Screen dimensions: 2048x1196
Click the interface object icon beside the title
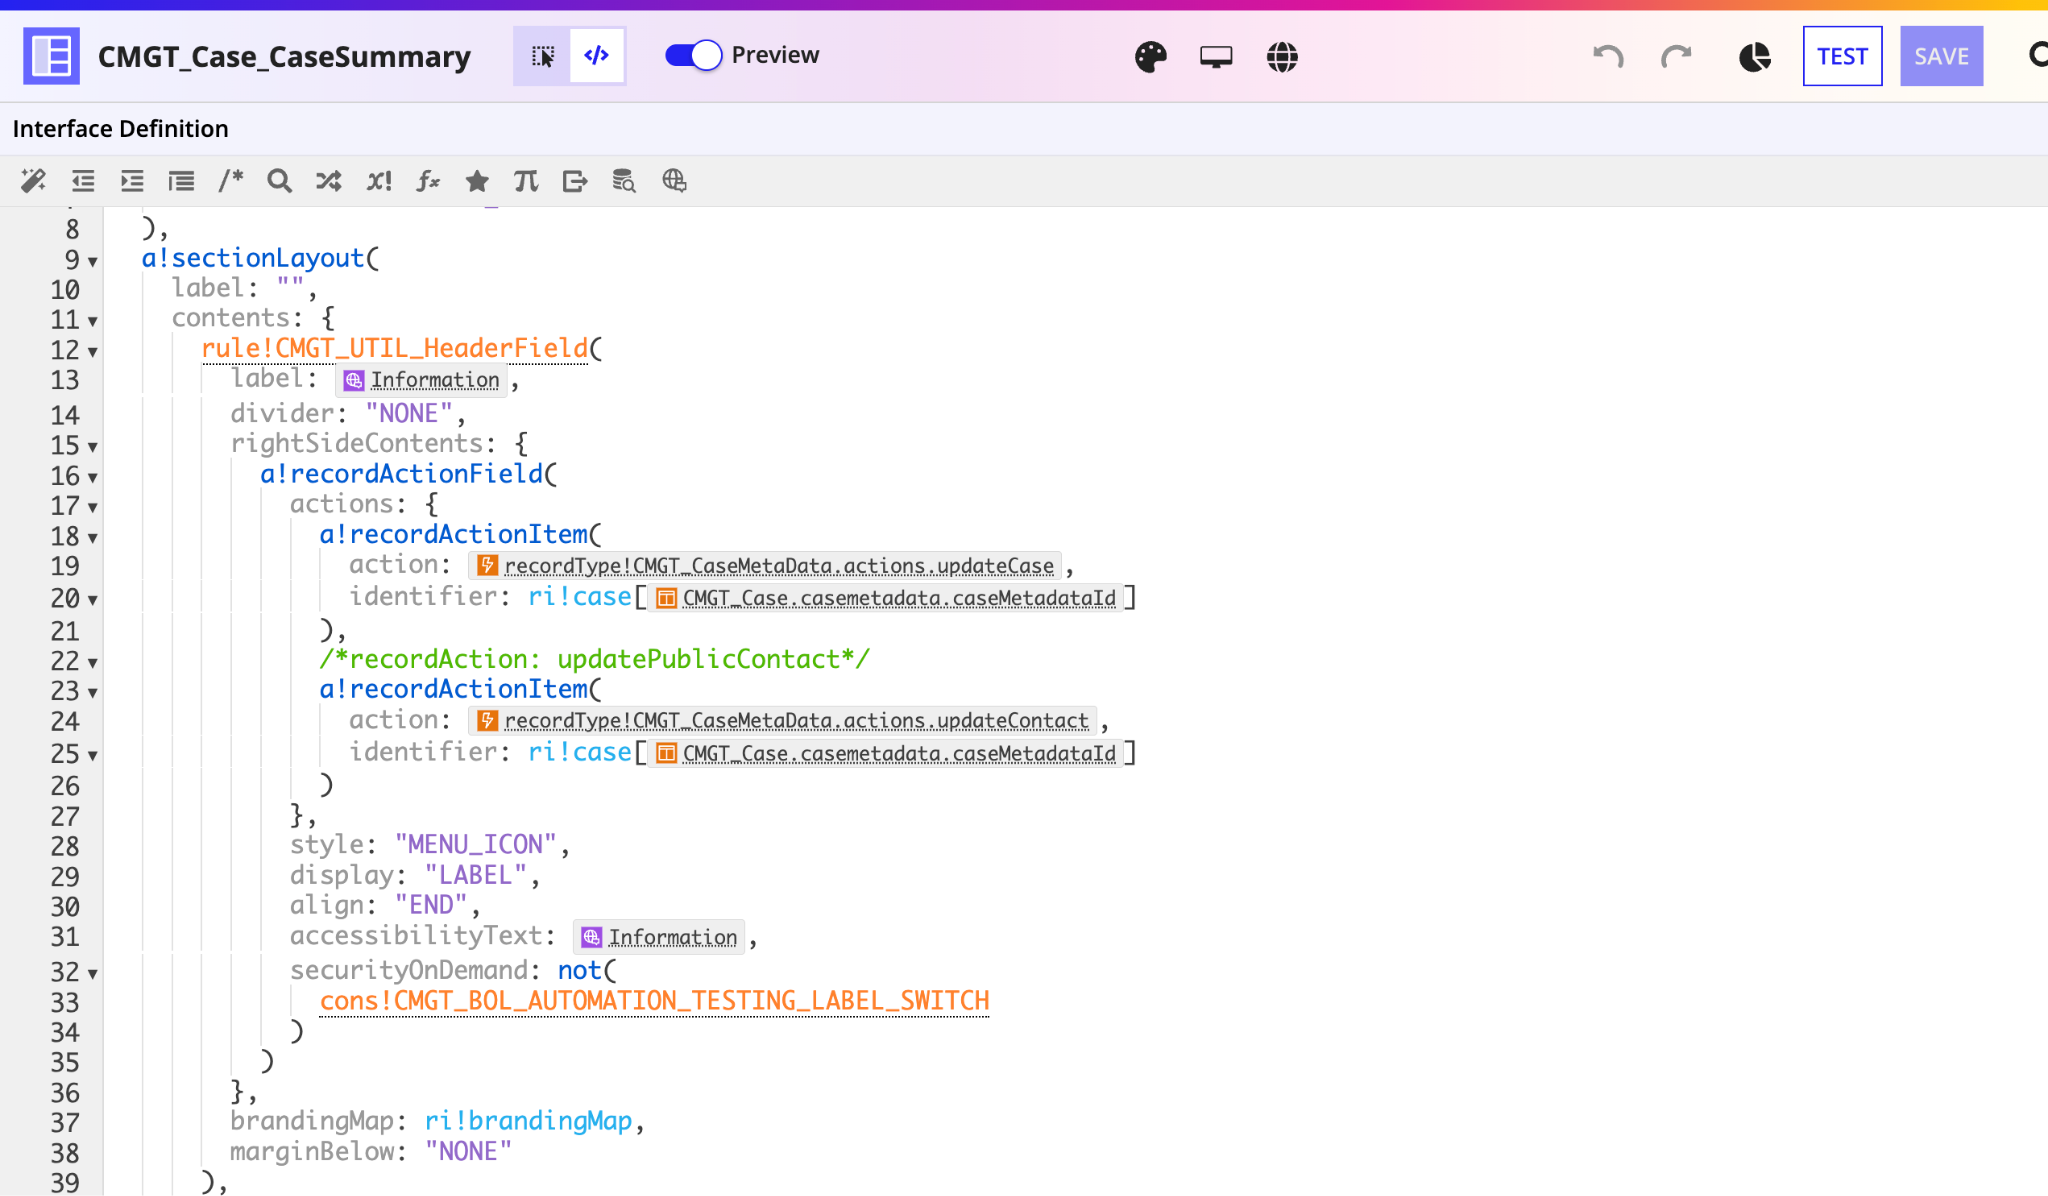pyautogui.click(x=51, y=56)
